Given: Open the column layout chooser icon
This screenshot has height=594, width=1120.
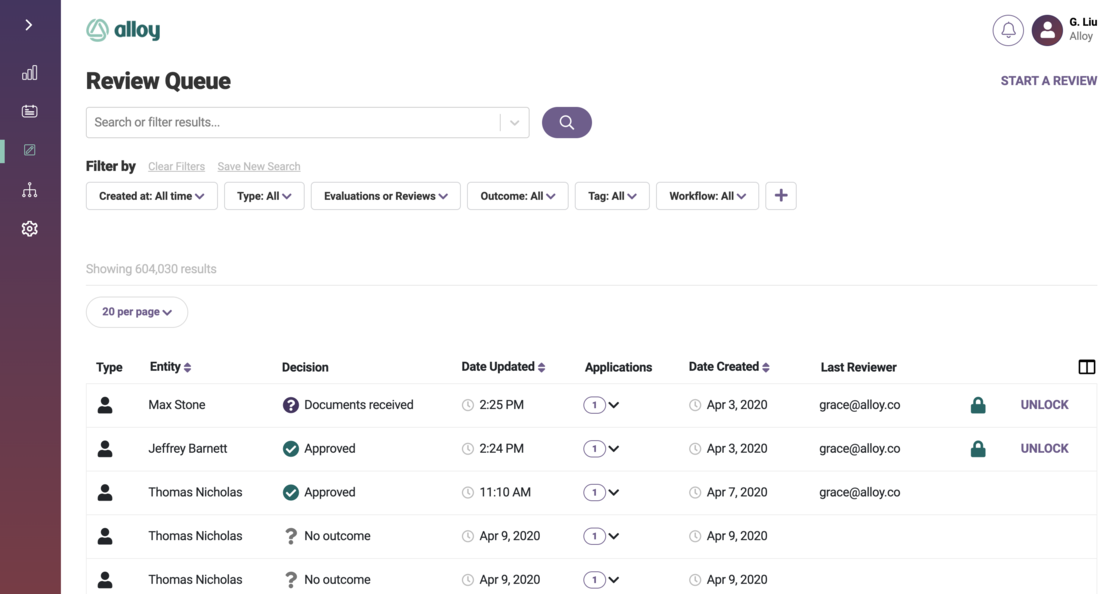Looking at the screenshot, I should point(1087,367).
